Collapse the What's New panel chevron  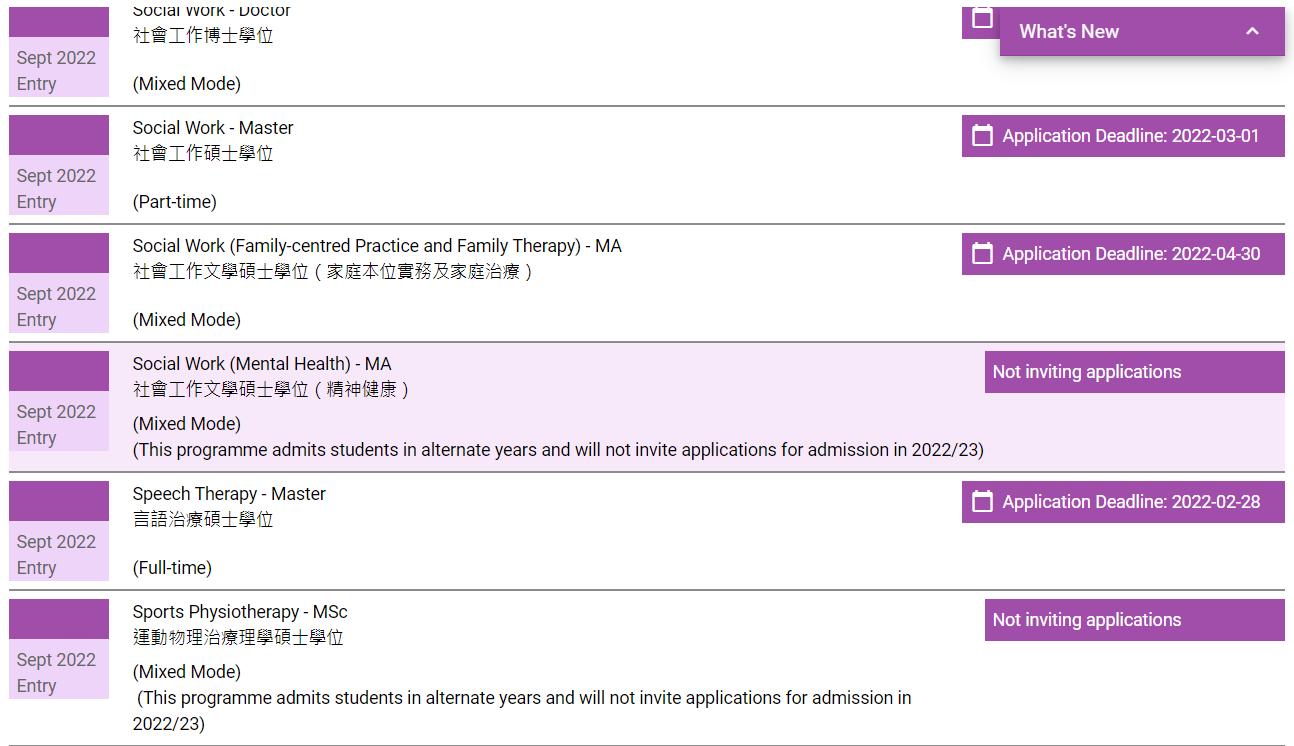point(1252,32)
